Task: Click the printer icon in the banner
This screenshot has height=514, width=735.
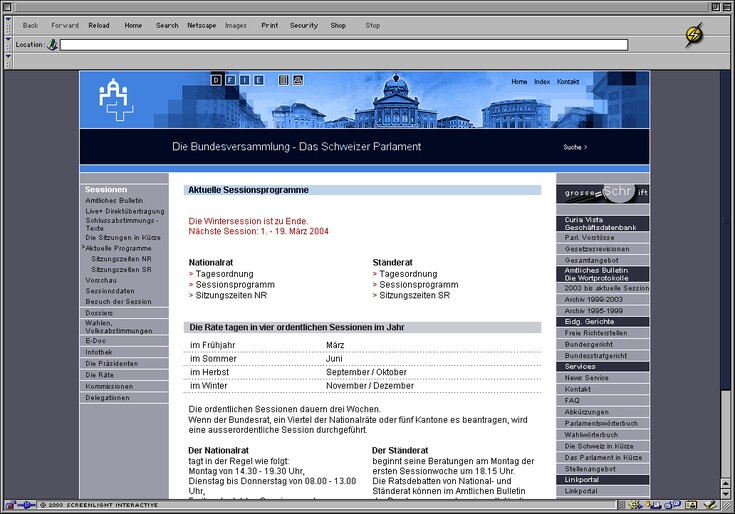Action: coord(298,80)
